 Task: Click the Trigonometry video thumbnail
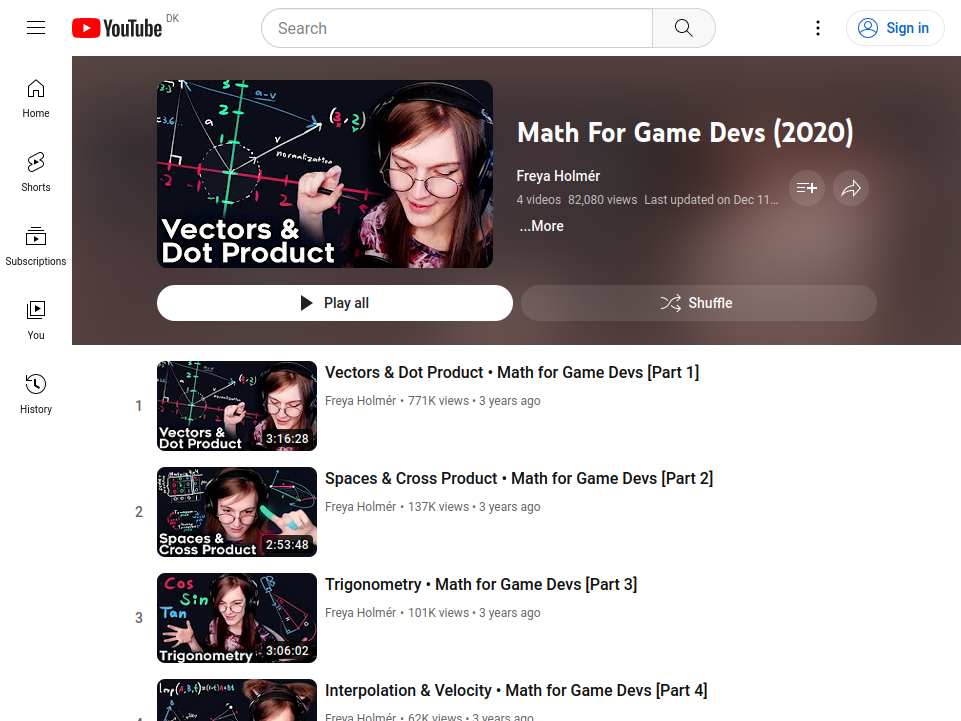237,618
